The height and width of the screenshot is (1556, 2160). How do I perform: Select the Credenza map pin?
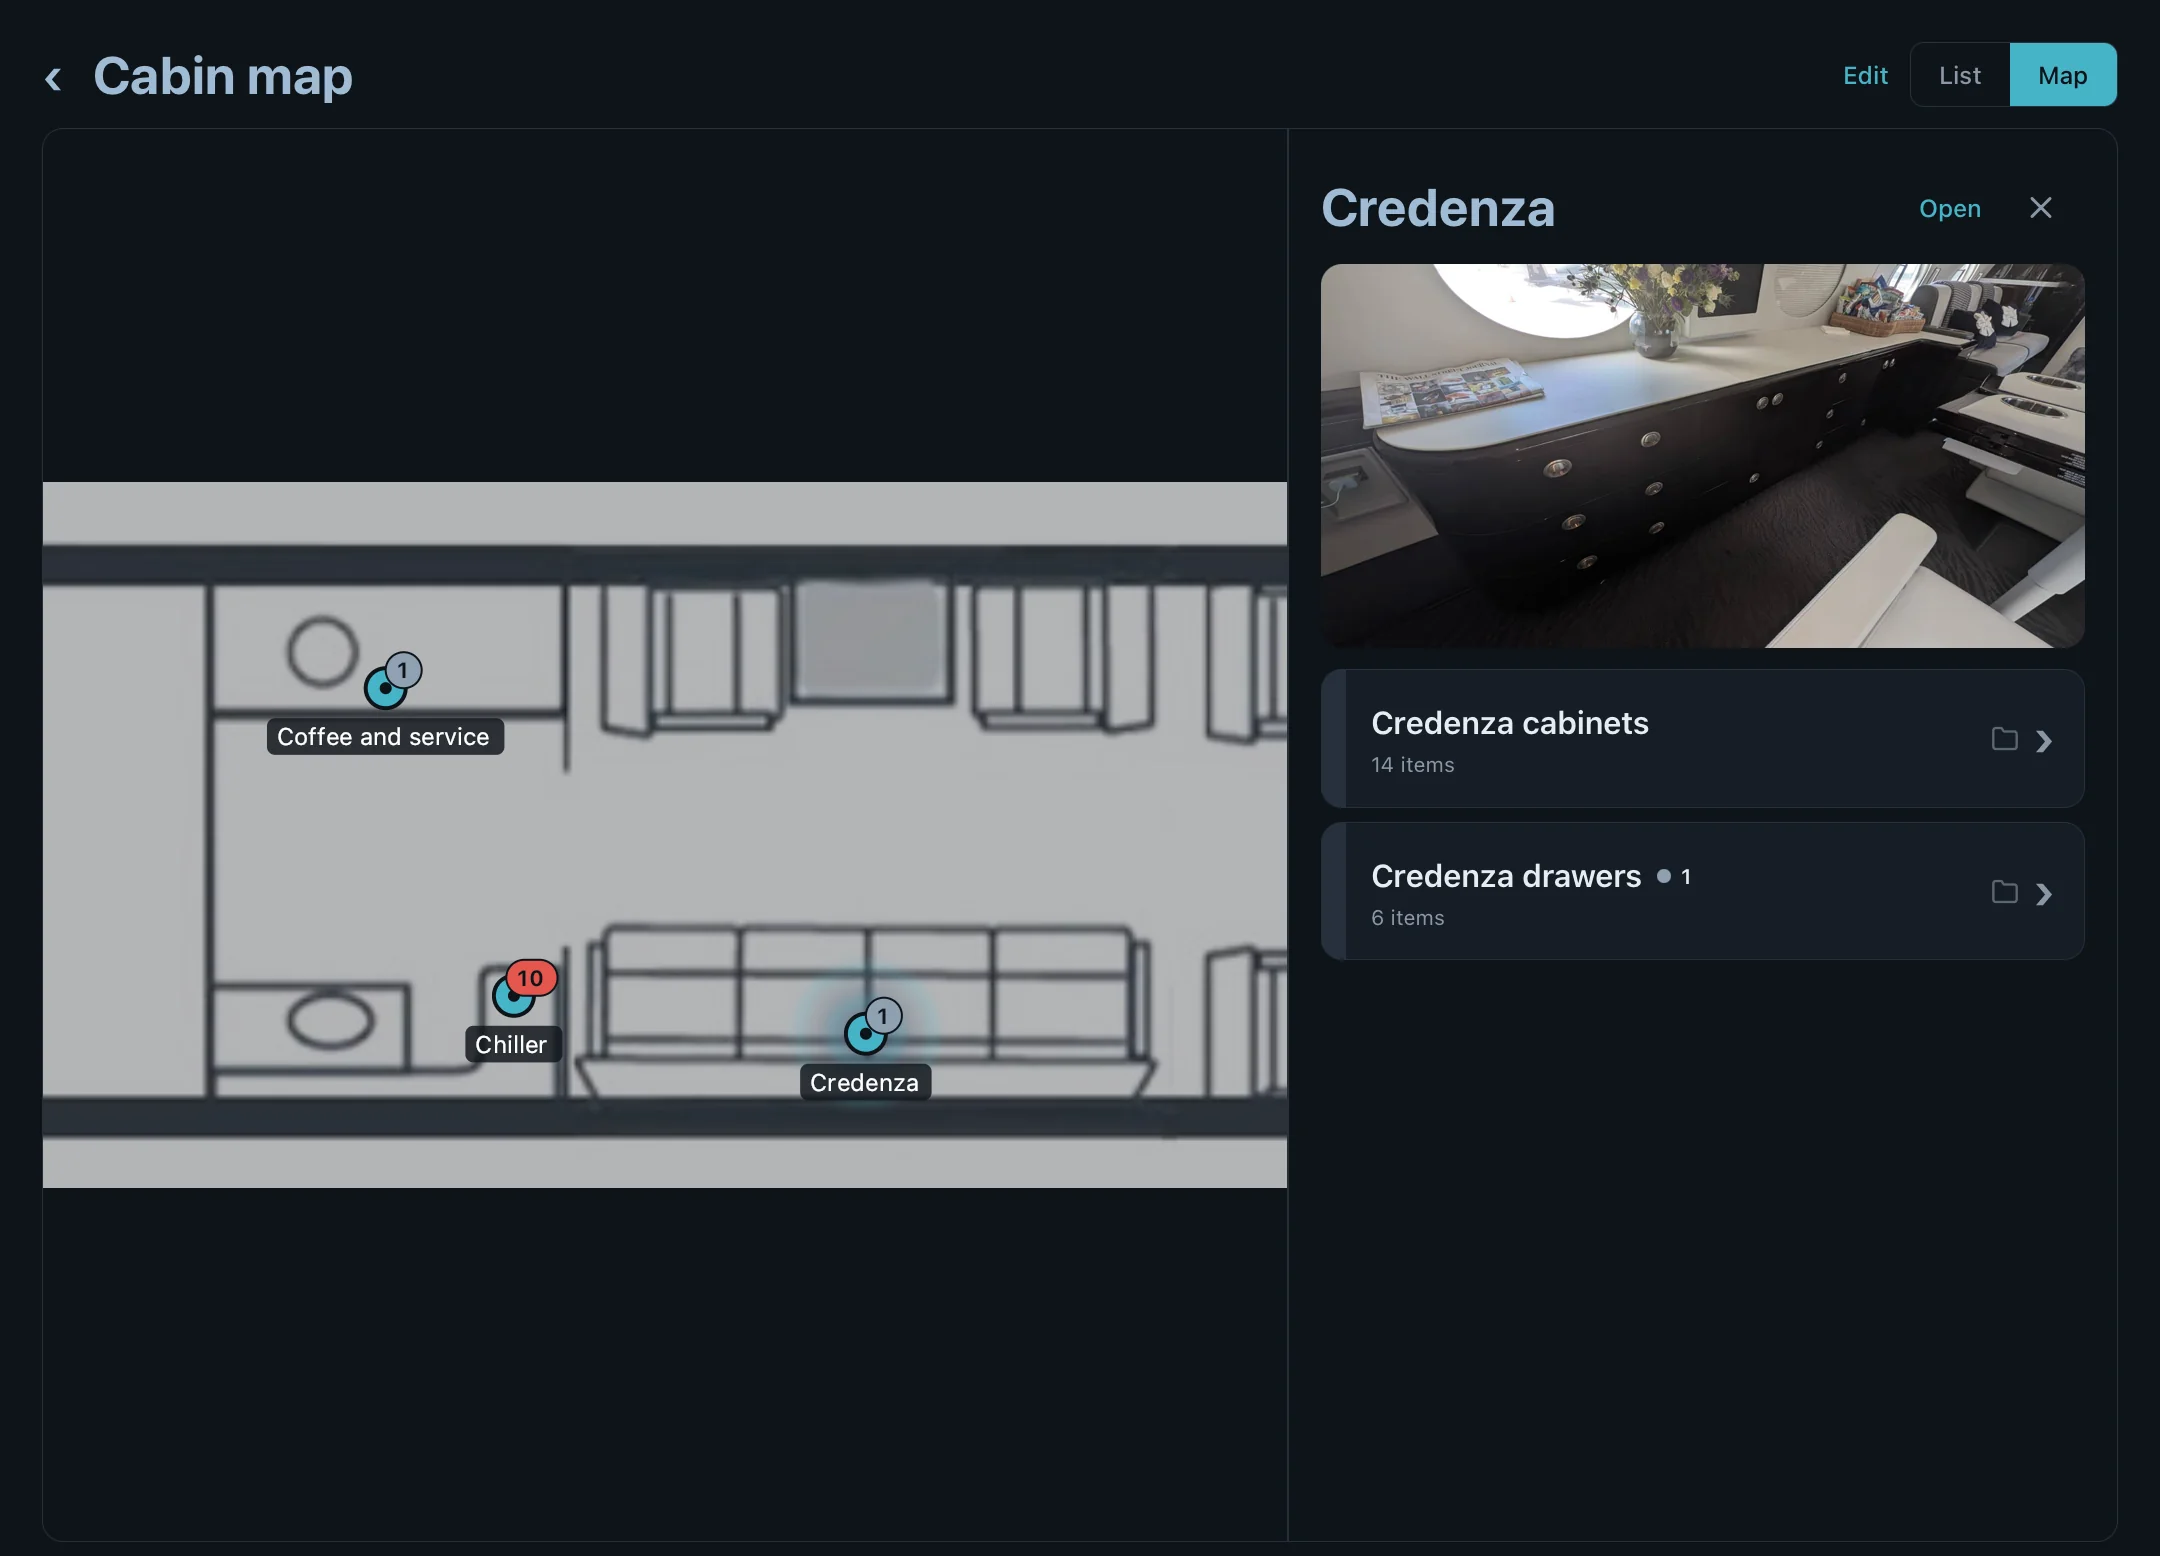(x=865, y=1034)
